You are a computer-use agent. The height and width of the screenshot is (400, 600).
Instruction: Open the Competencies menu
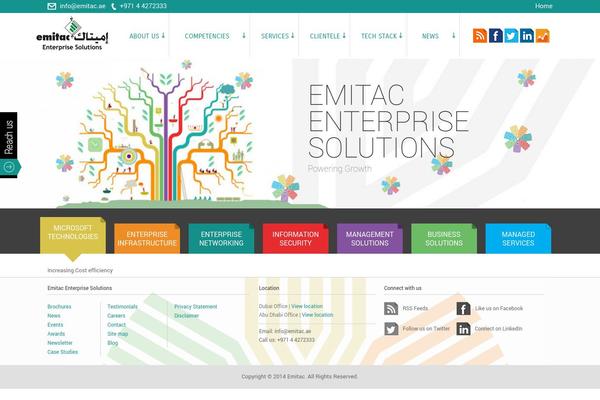point(207,36)
